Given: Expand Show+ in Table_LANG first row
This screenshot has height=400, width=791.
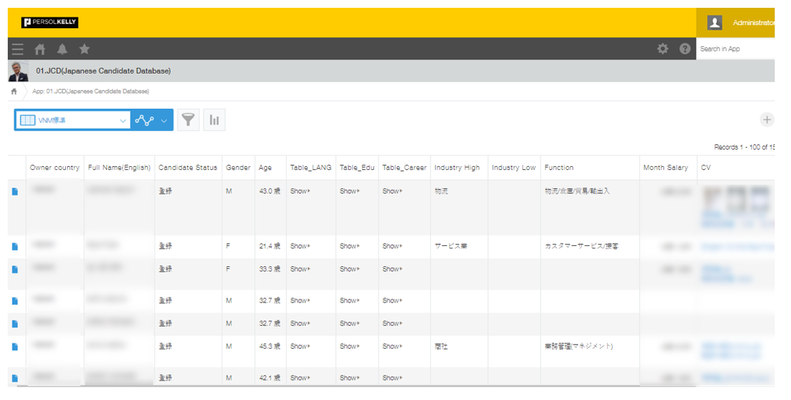Looking at the screenshot, I should tap(300, 189).
